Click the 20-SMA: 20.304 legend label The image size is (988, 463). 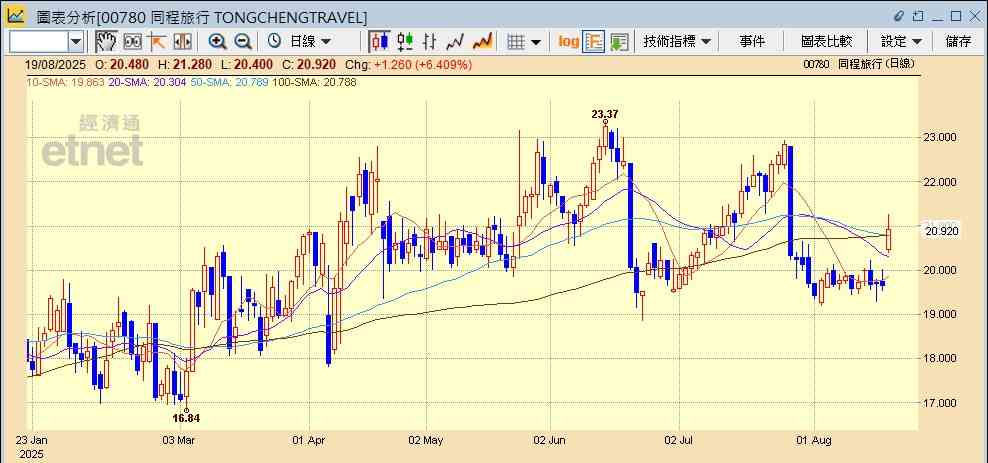pos(147,82)
